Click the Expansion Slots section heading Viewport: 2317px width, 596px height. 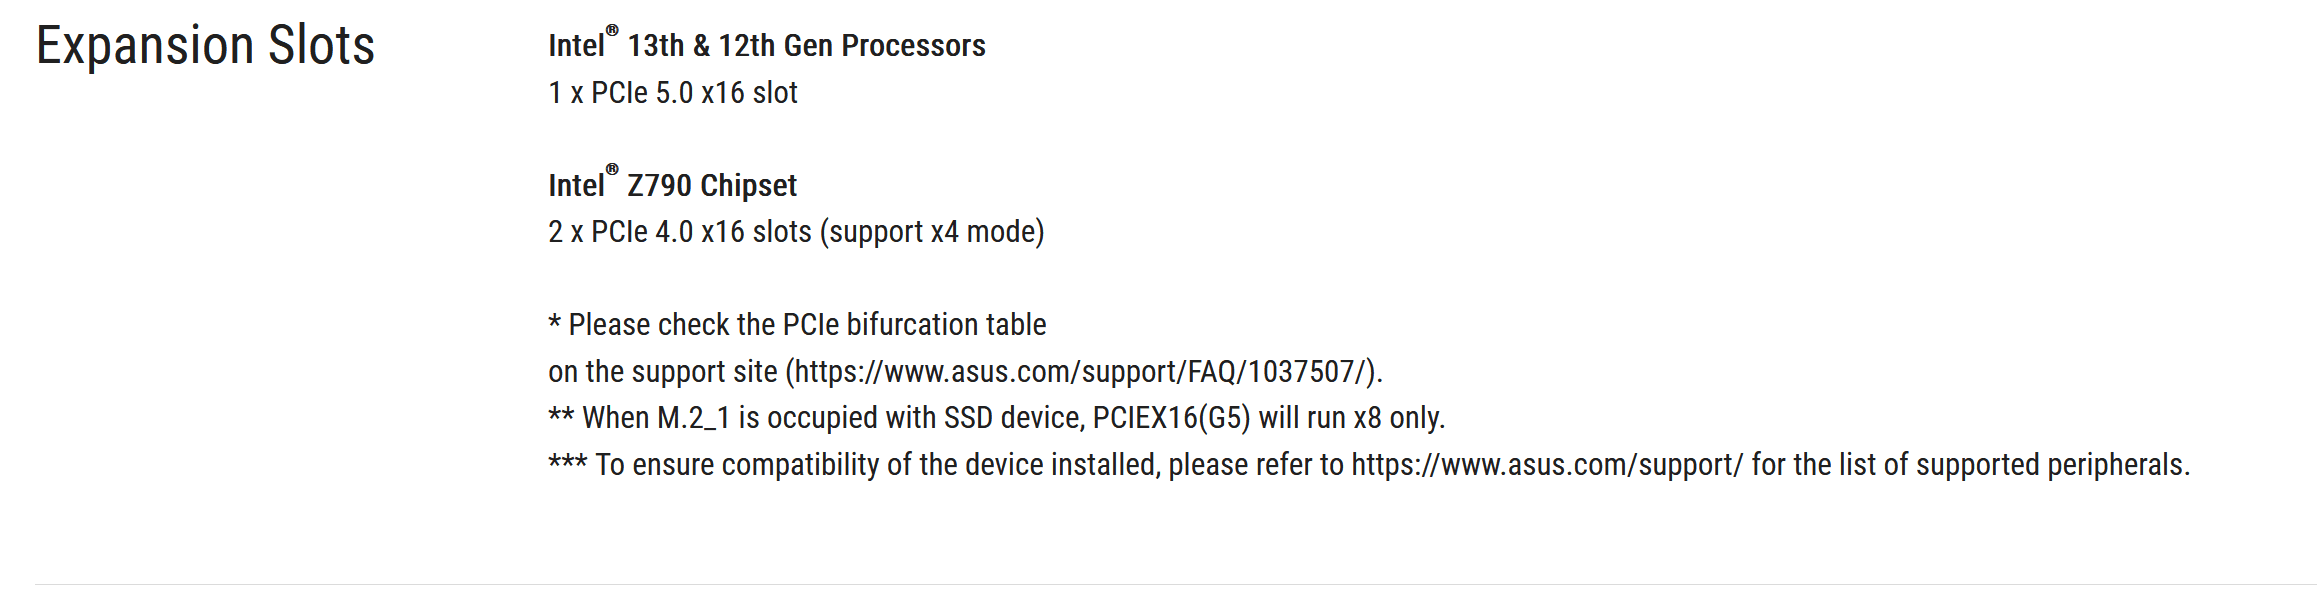pyautogui.click(x=205, y=46)
